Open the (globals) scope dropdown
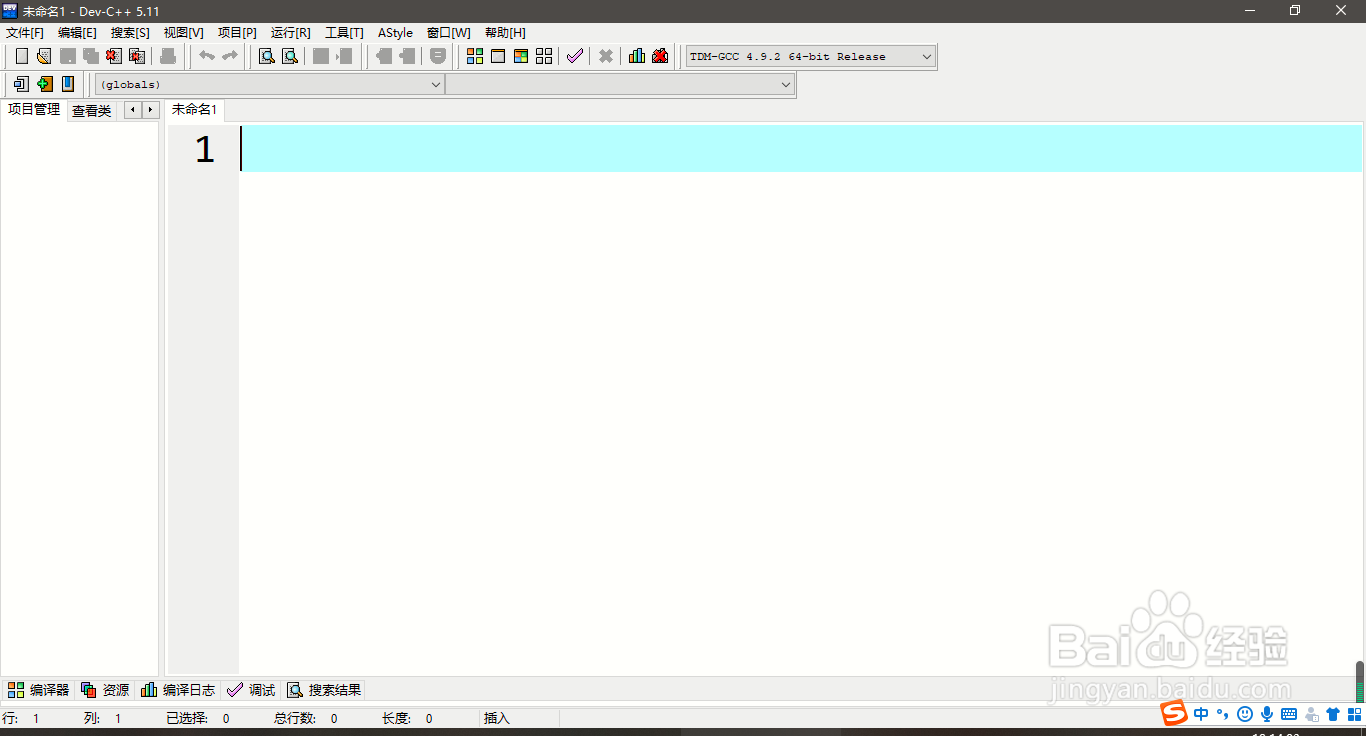 tap(270, 85)
